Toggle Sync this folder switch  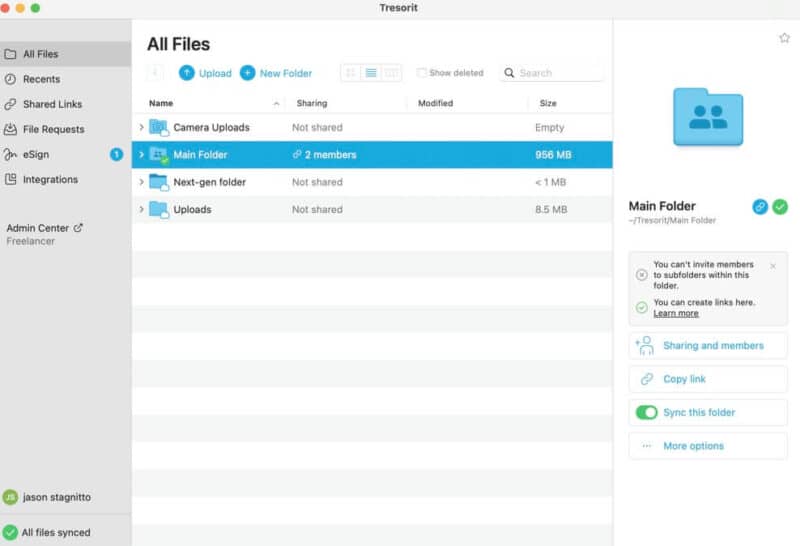click(x=646, y=412)
